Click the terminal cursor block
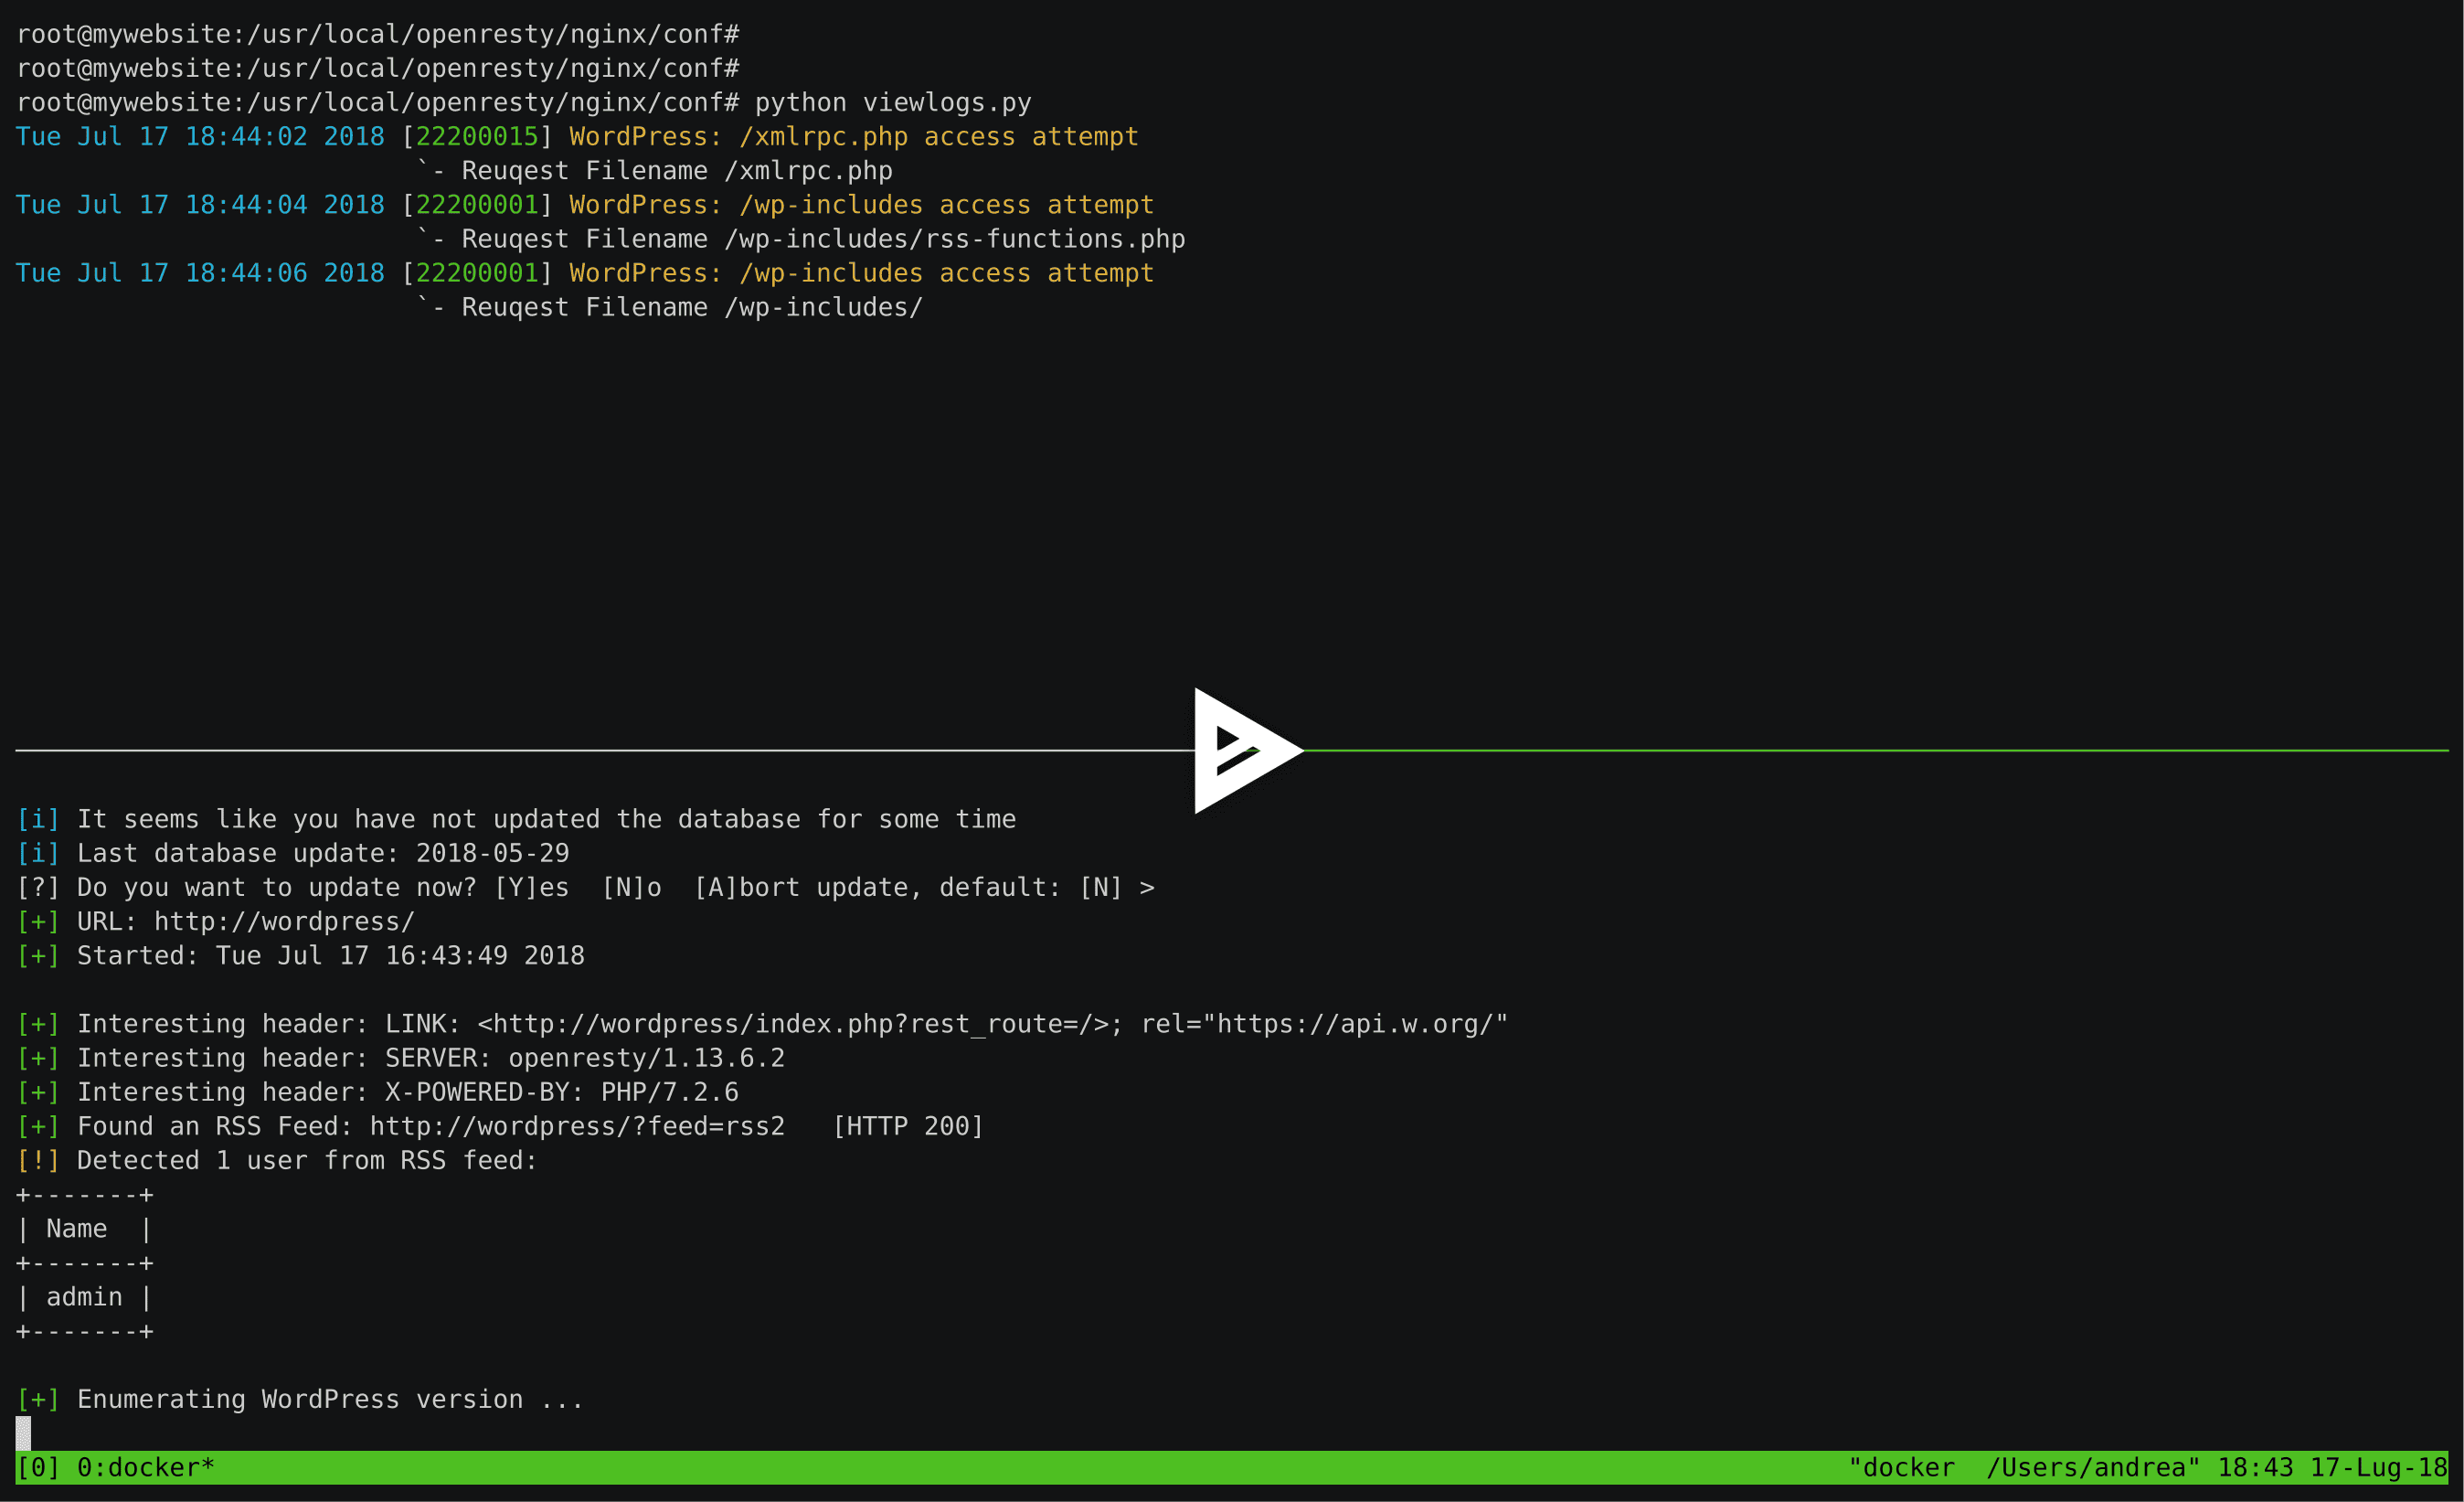This screenshot has height=1502, width=2464. coord(23,1433)
